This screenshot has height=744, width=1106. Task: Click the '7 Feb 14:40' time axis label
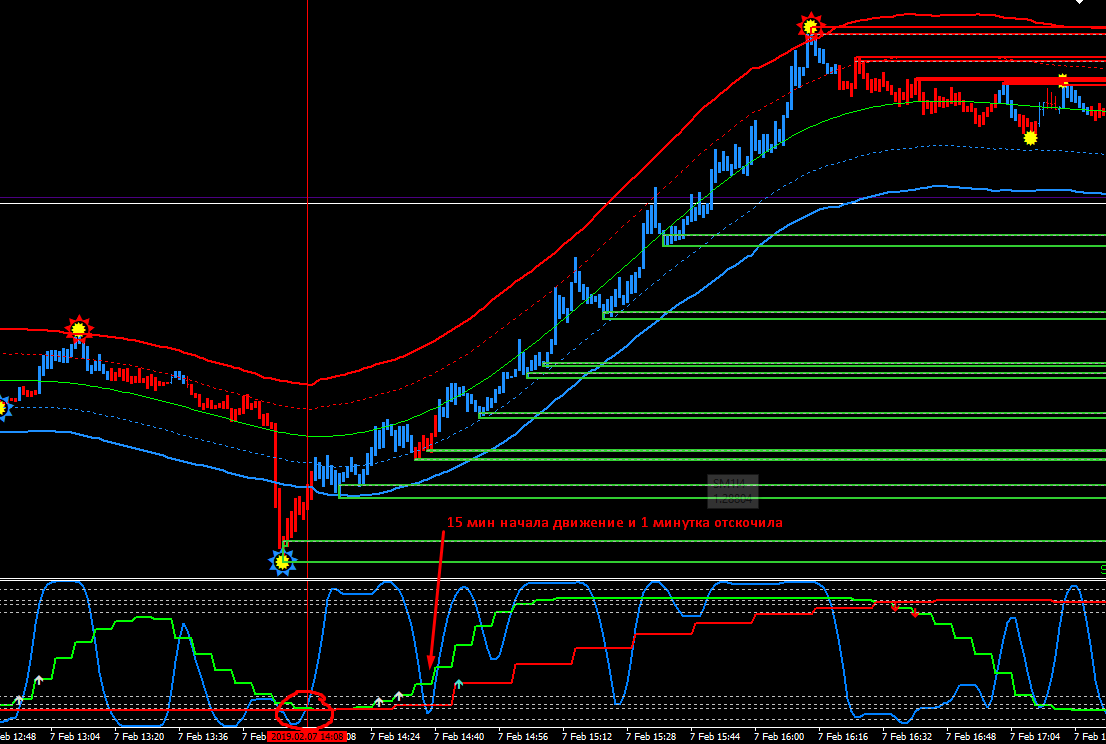[x=459, y=736]
